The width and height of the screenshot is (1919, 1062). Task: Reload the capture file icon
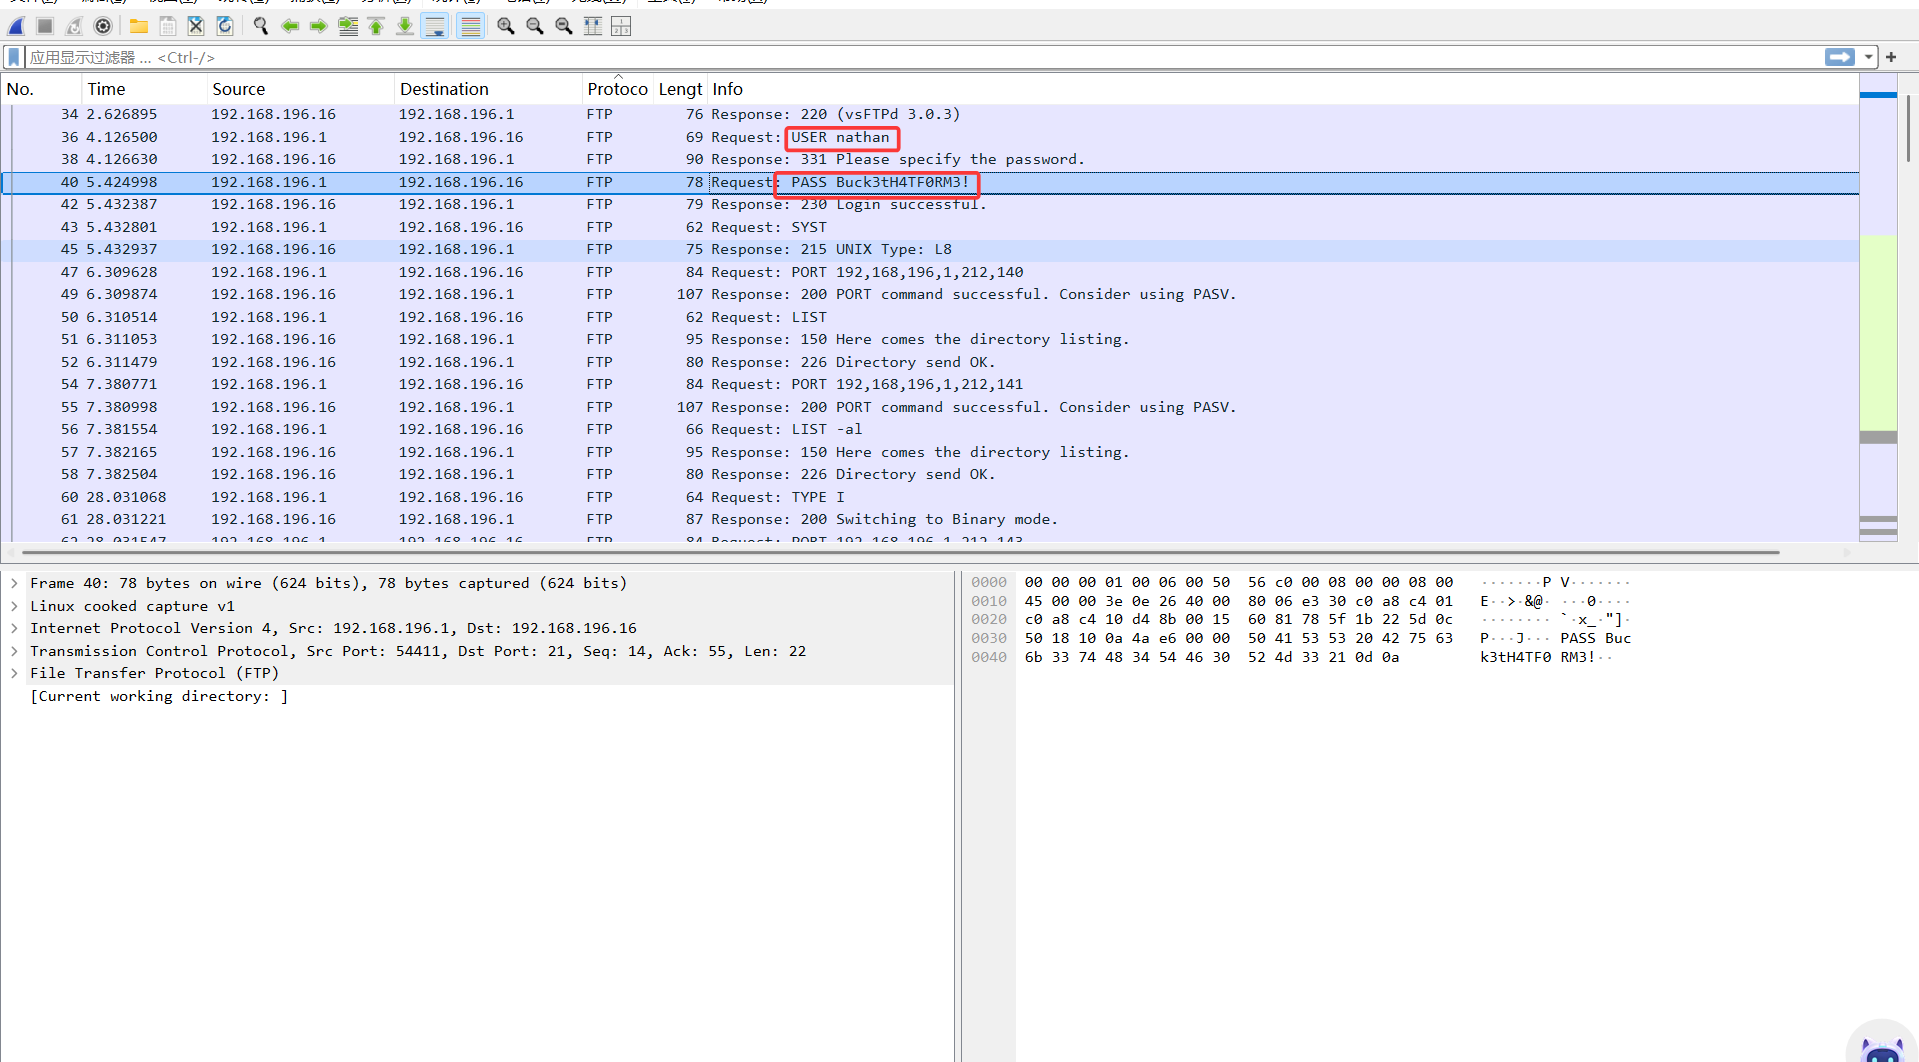pos(225,26)
